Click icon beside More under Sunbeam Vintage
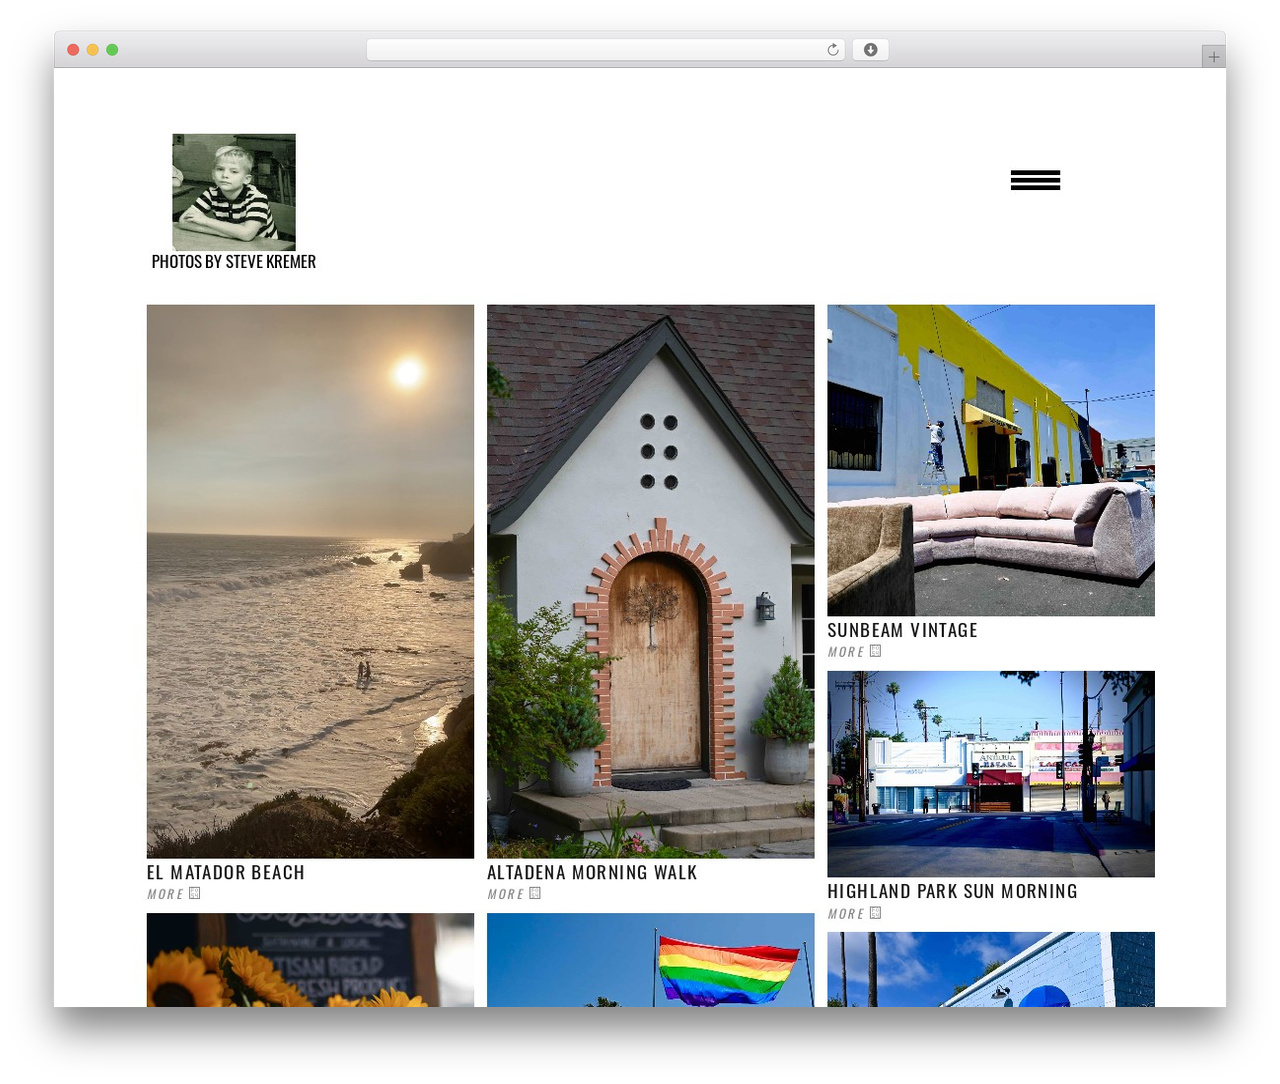The width and height of the screenshot is (1280, 1084). [x=875, y=651]
